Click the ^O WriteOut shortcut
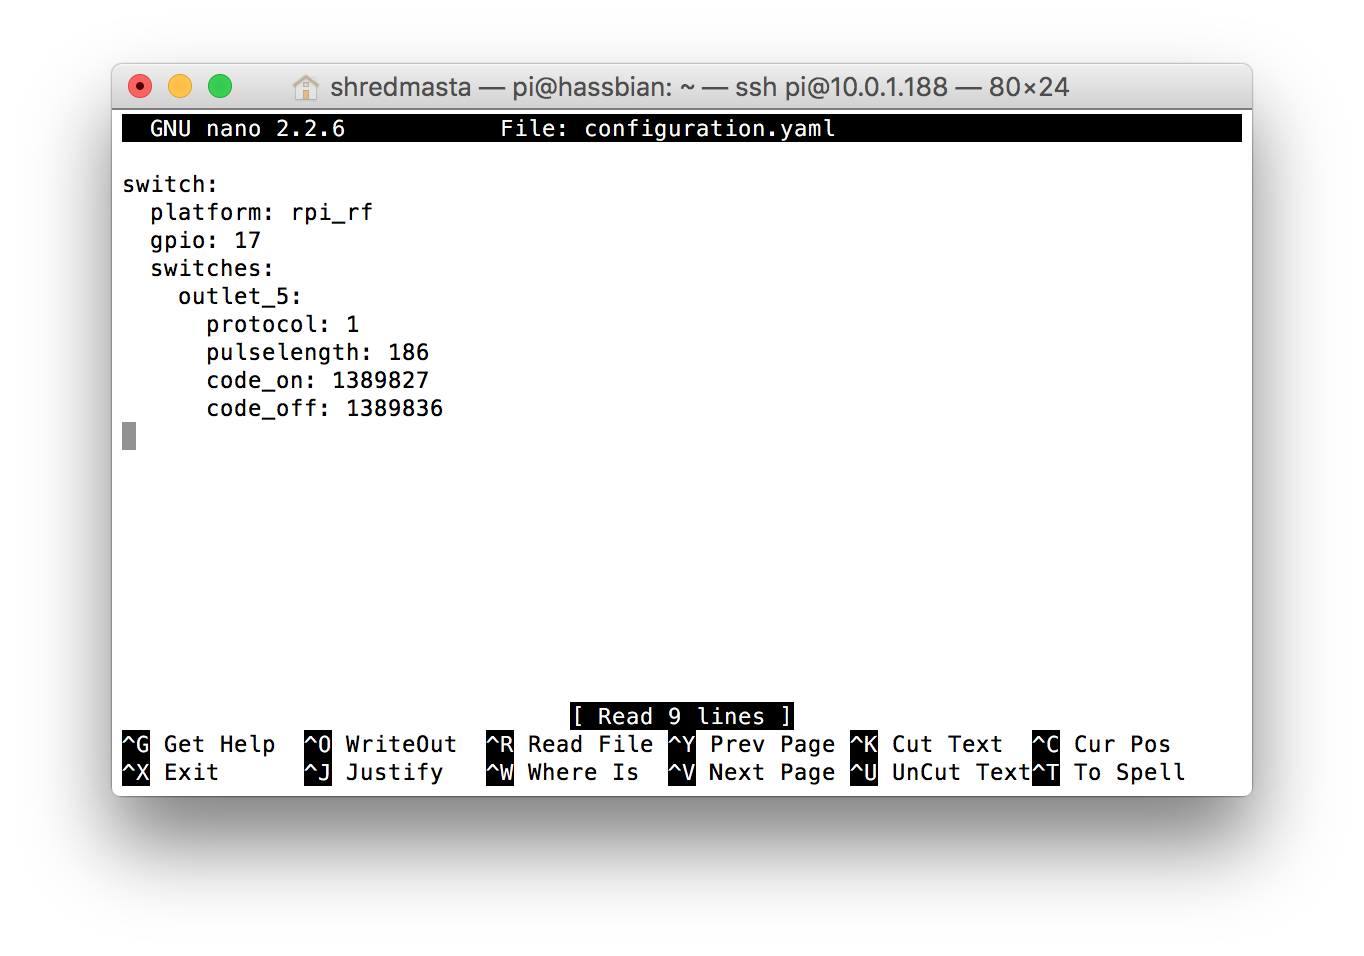 coord(381,744)
